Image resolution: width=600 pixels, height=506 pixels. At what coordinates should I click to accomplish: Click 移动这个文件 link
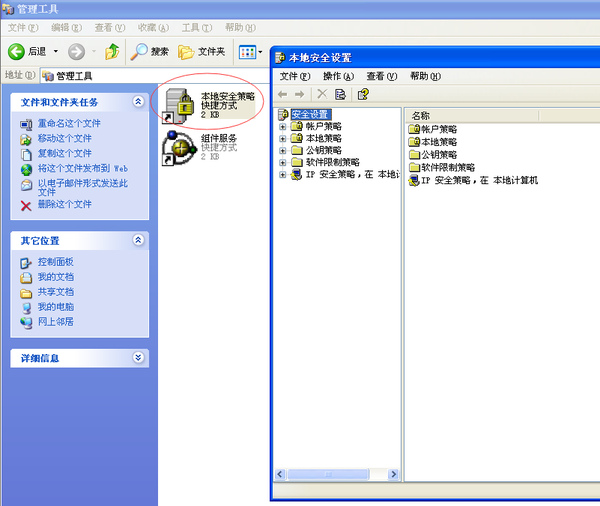64,138
